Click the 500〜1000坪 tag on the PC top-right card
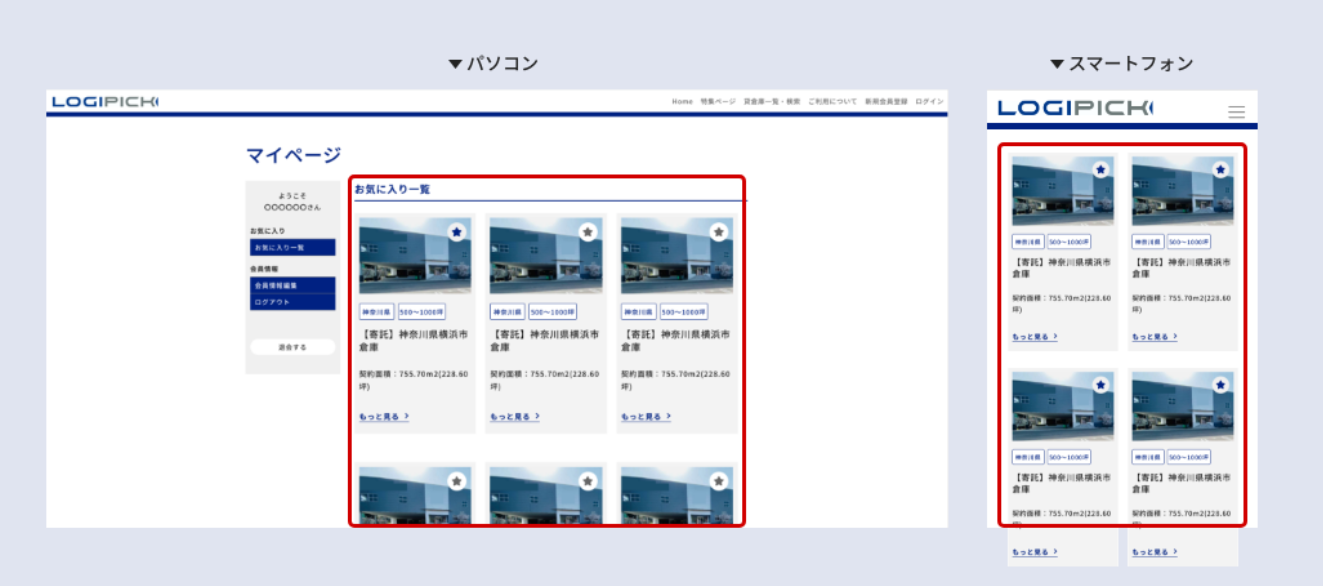The height and width of the screenshot is (586, 1323). [684, 312]
